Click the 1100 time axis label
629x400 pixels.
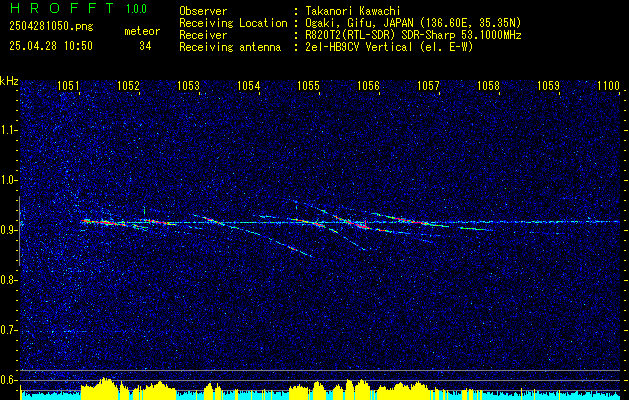point(609,85)
